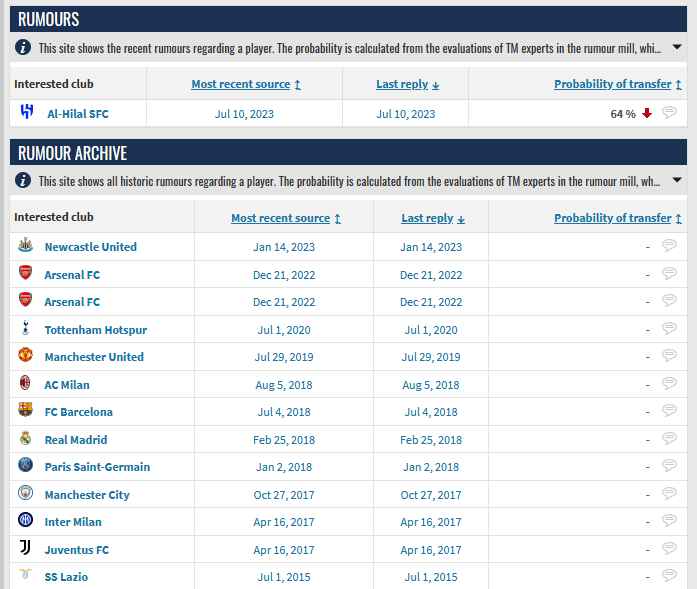Open the FC Barcelona club link

pos(79,412)
